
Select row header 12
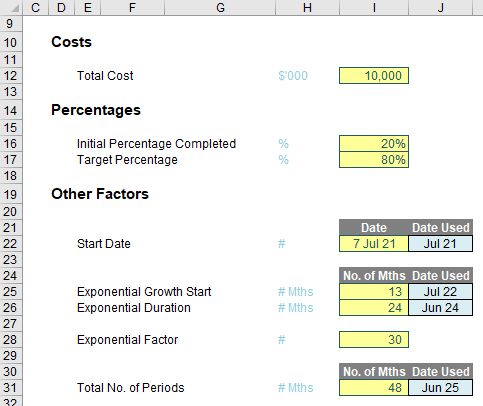click(x=11, y=76)
